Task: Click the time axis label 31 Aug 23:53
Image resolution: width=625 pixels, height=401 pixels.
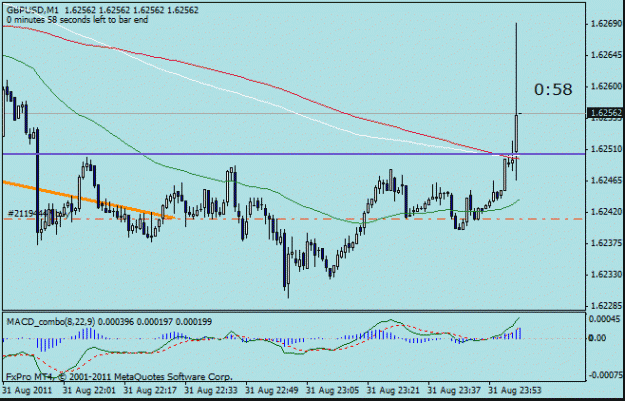Action: (515, 389)
